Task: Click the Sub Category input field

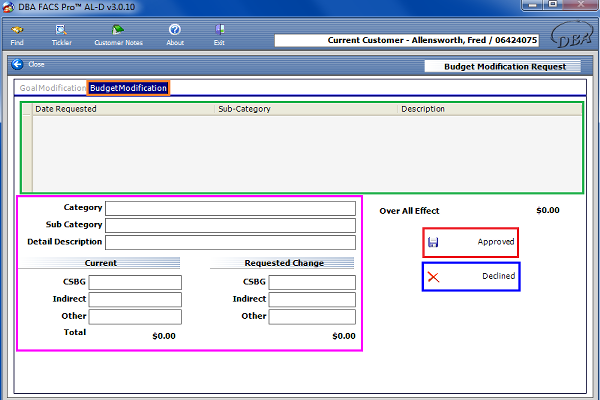Action: (x=230, y=225)
